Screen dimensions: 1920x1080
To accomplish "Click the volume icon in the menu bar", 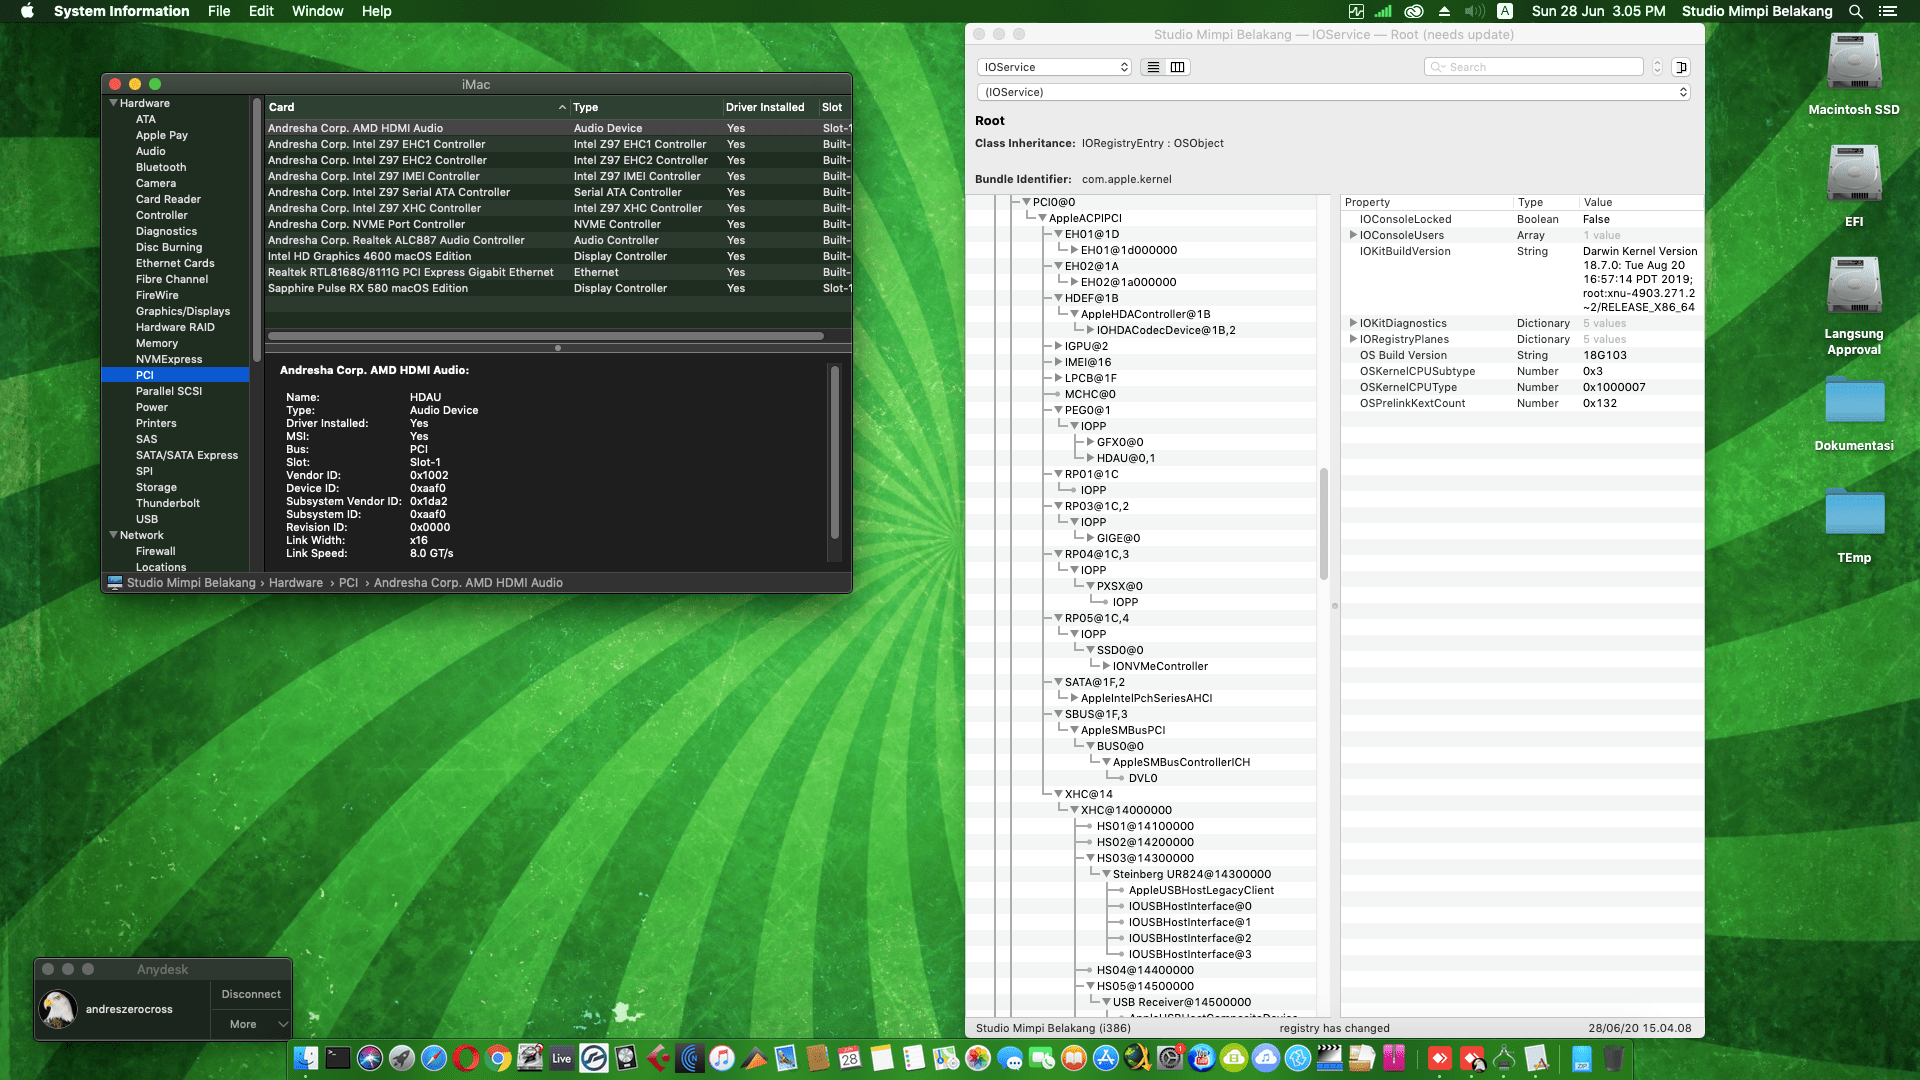I will click(1472, 11).
